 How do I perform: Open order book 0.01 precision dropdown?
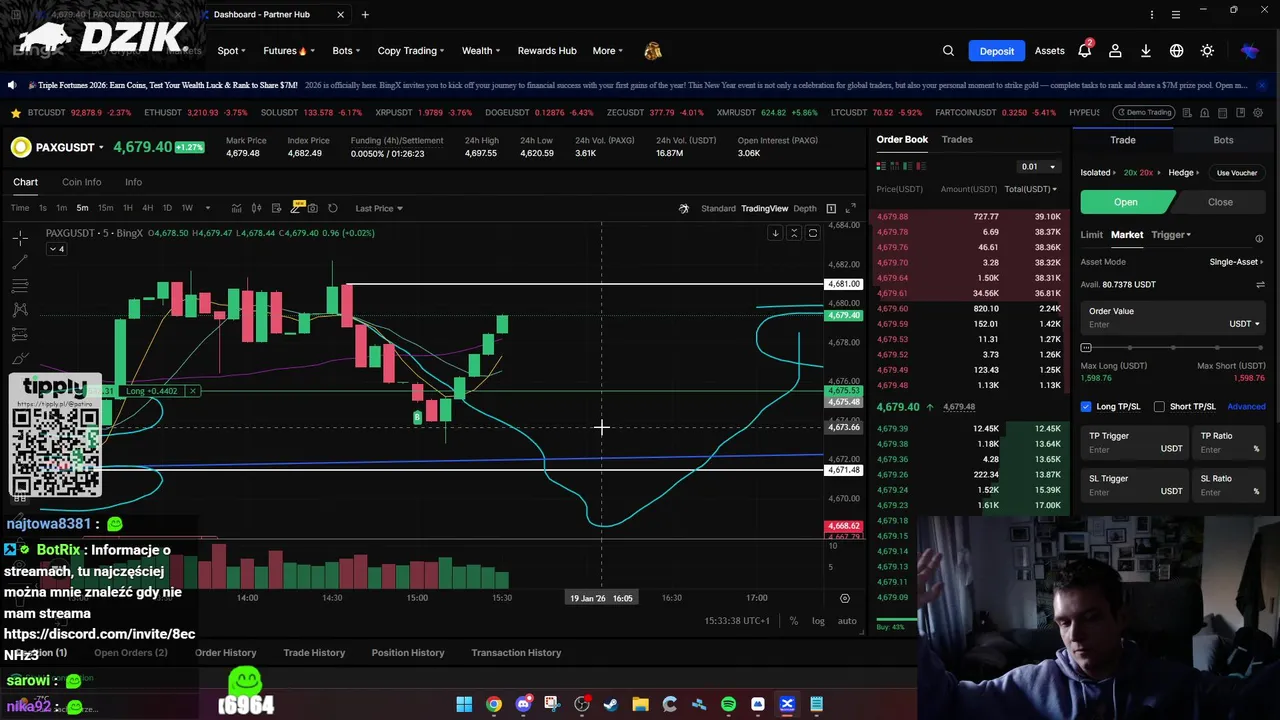pyautogui.click(x=1037, y=166)
